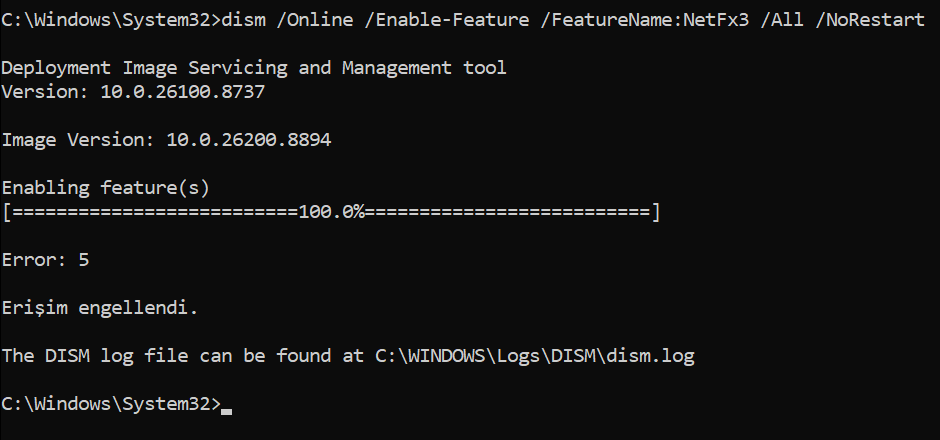Click the 'Enabling feature(s)' line
The height and width of the screenshot is (440, 940).
(106, 189)
